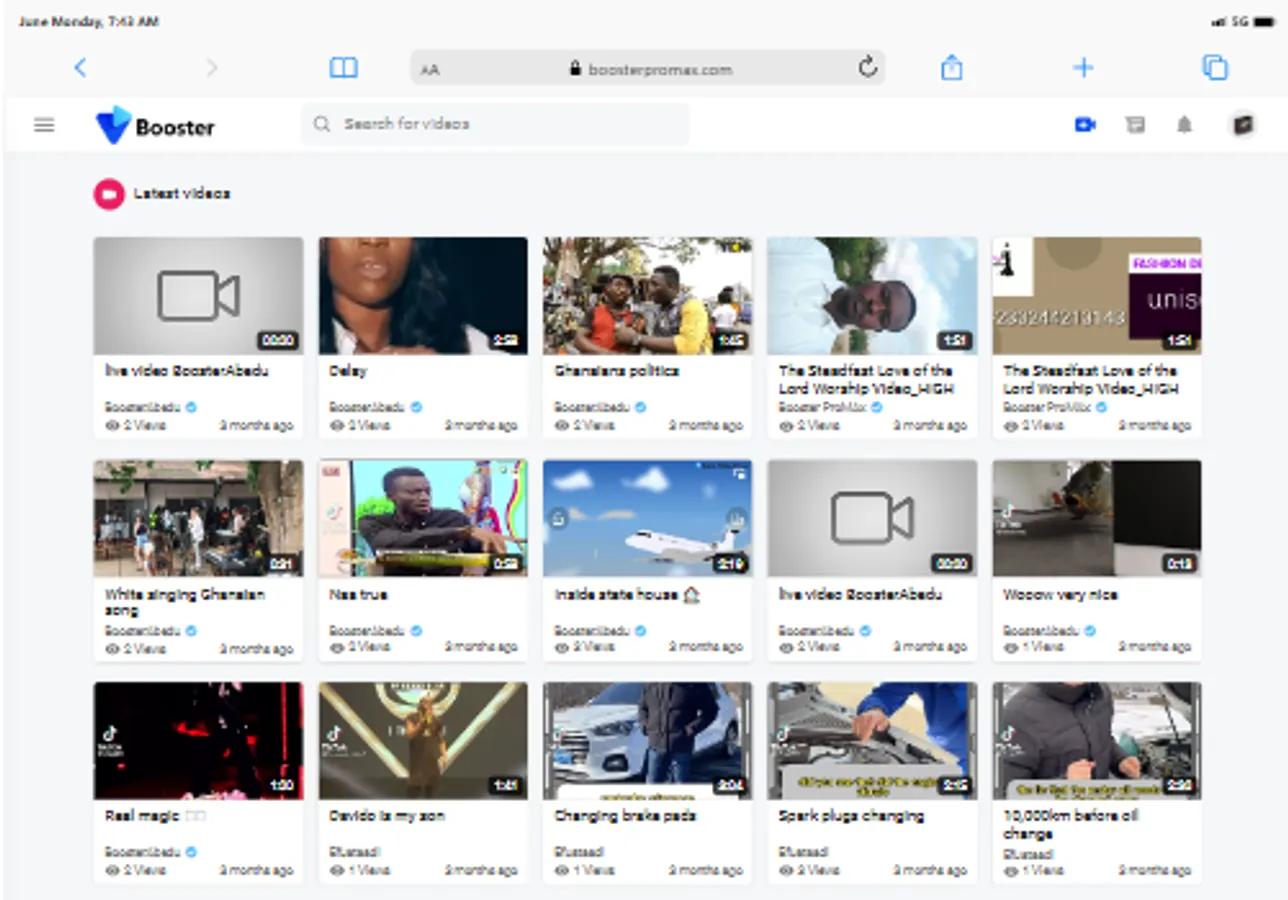Click the Delay video title
1288x900 pixels.
click(x=348, y=371)
